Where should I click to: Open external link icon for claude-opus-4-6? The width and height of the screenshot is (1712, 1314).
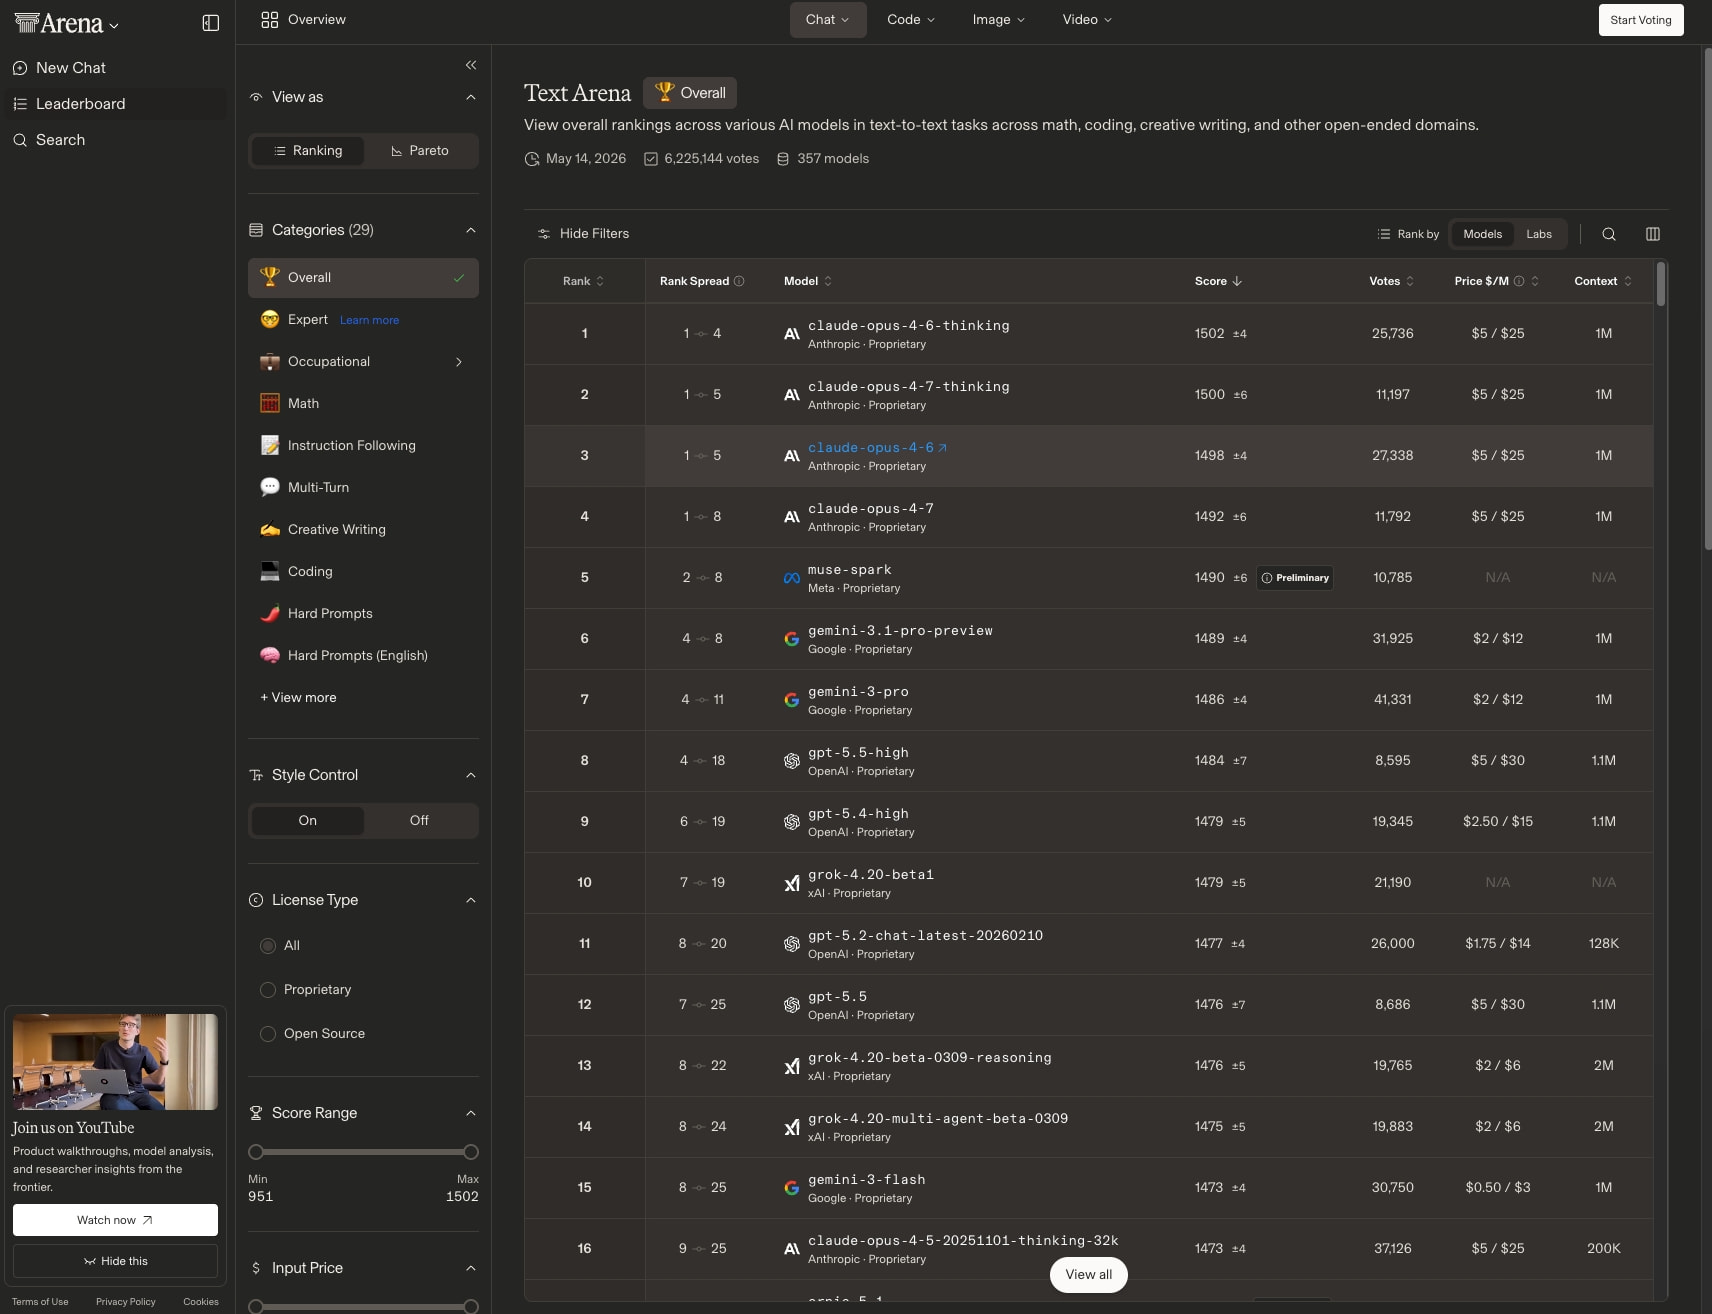click(942, 448)
